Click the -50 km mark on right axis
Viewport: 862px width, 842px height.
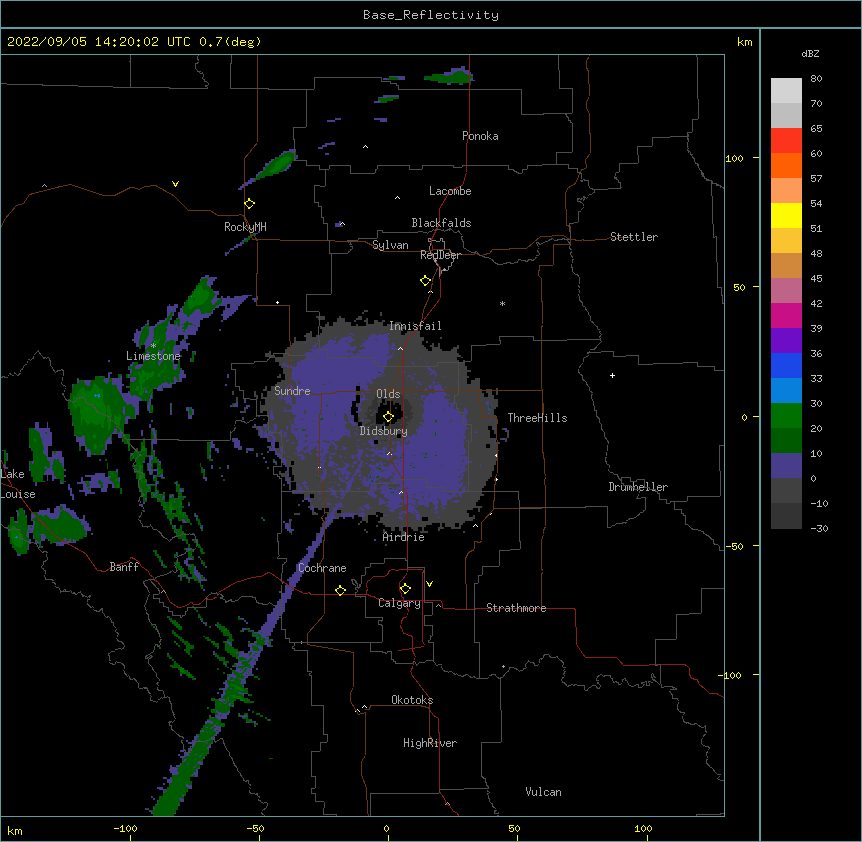click(734, 546)
